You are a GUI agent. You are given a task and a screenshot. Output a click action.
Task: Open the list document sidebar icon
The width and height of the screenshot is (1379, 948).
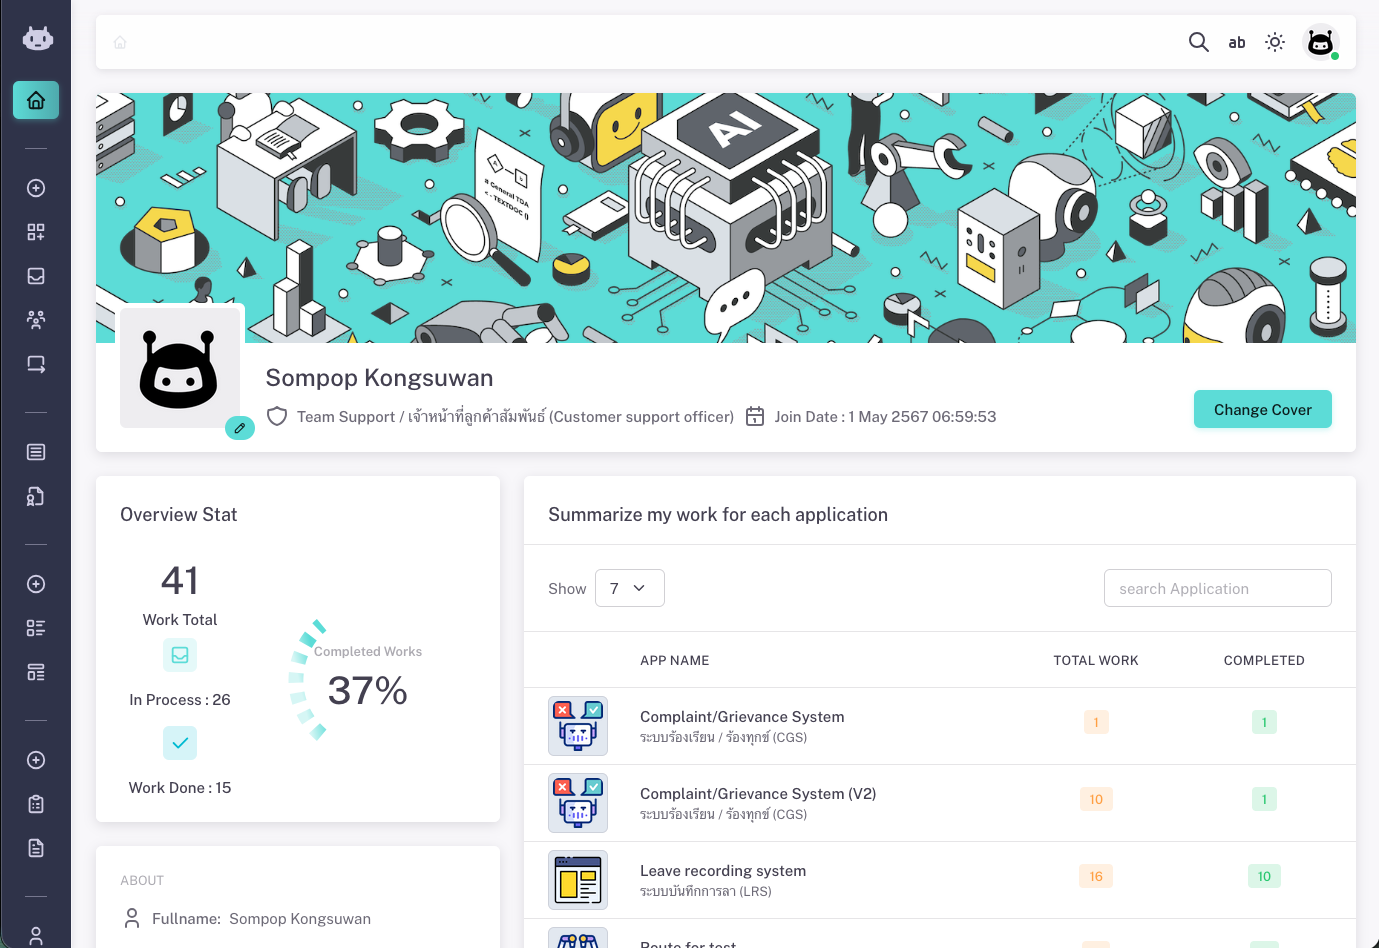36,452
